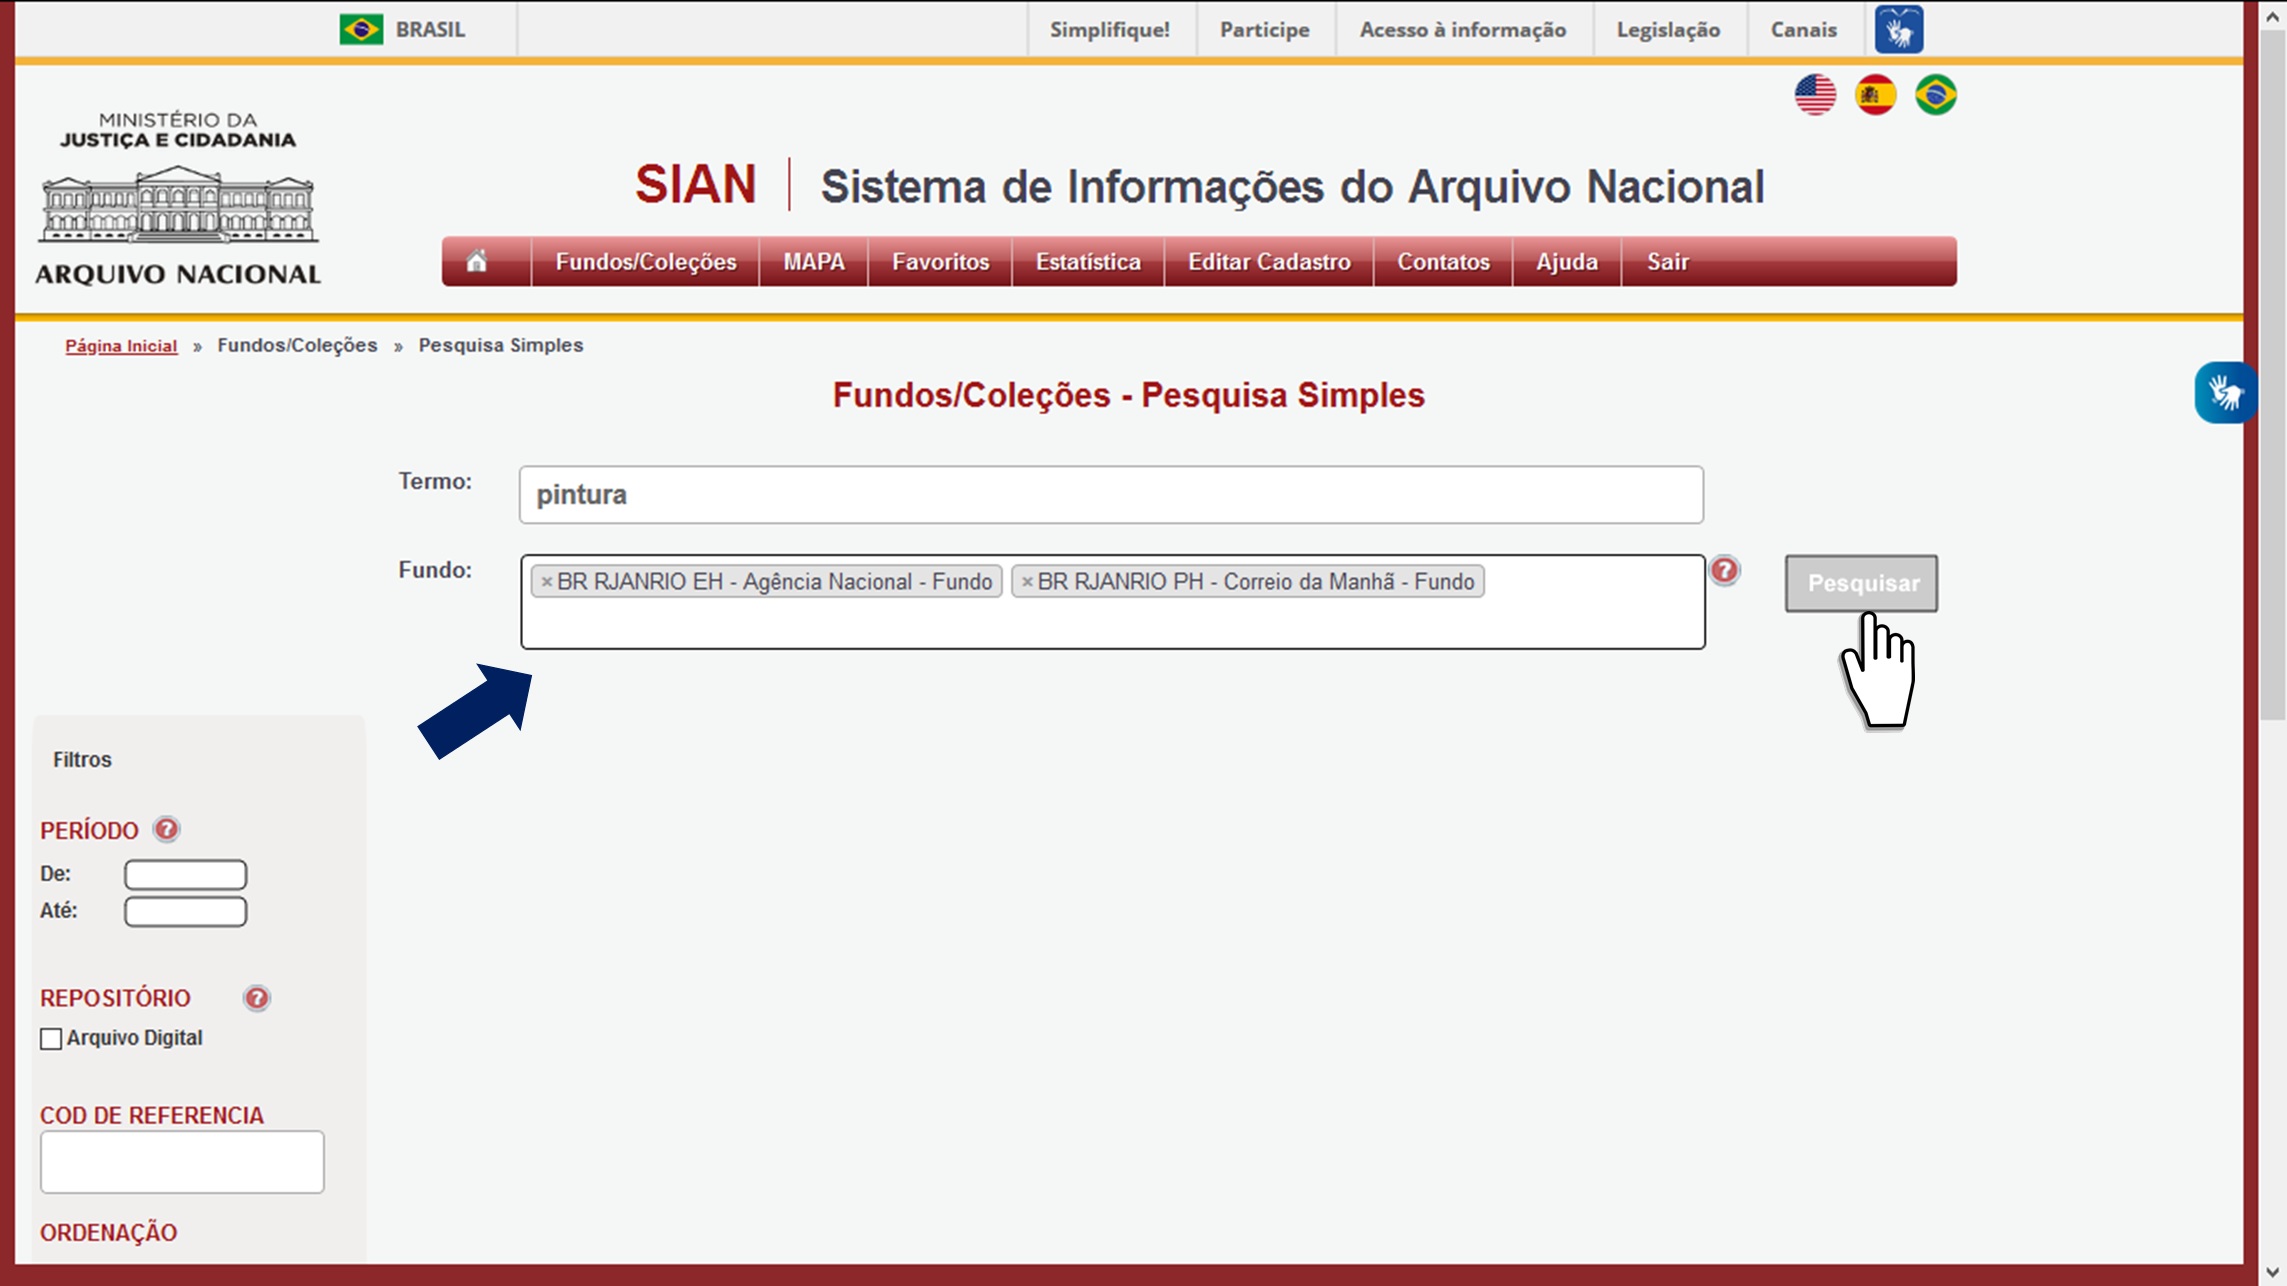The width and height of the screenshot is (2287, 1286).
Task: Activate the VLibras icon on the right edge
Action: pyautogui.click(x=2225, y=393)
